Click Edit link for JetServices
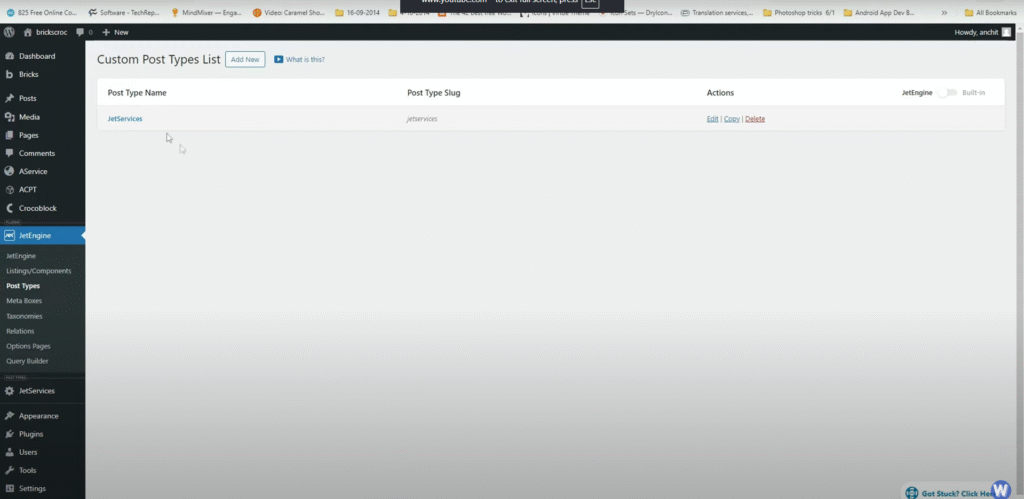The image size is (1024, 499). point(712,119)
